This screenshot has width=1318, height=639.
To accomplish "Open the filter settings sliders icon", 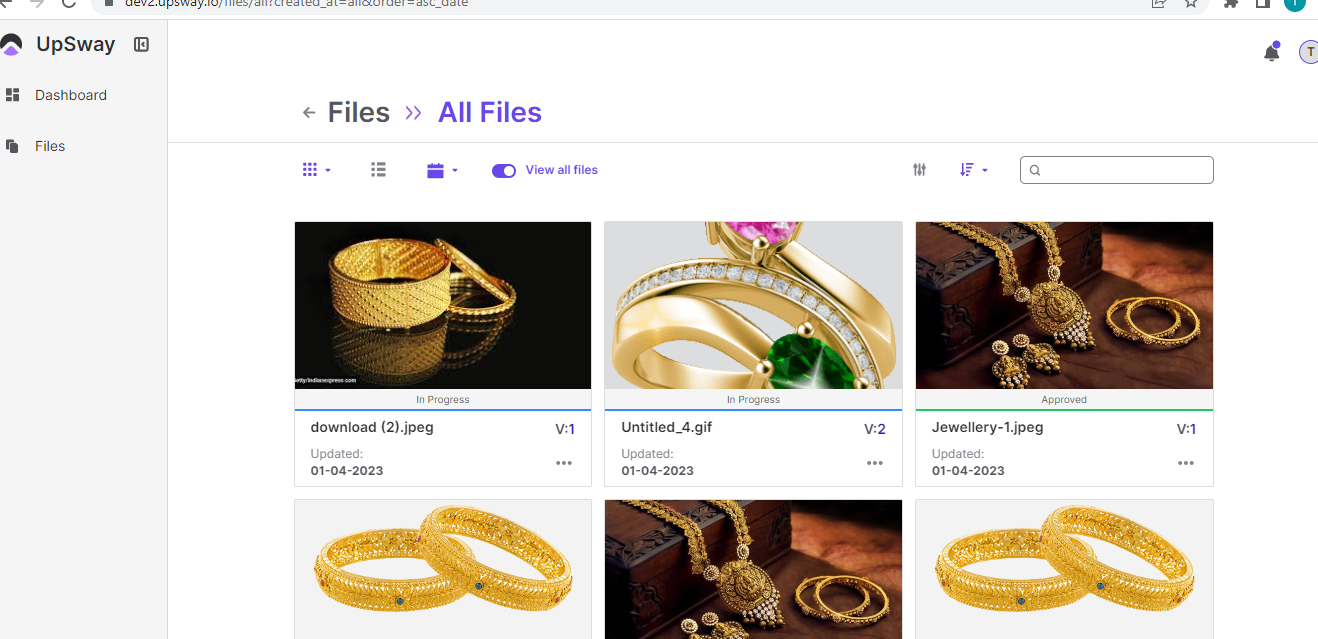I will tap(920, 170).
